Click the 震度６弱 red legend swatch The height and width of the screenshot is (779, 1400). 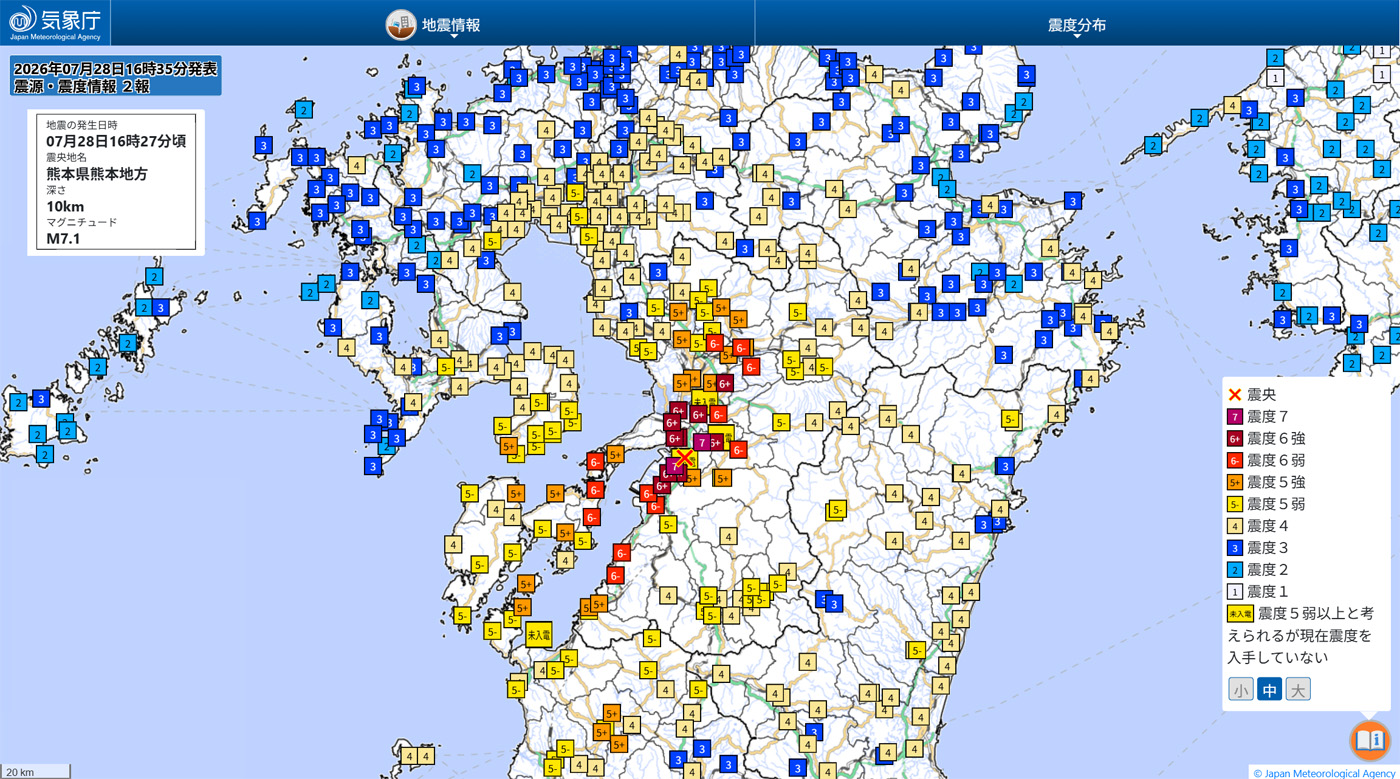point(1235,461)
